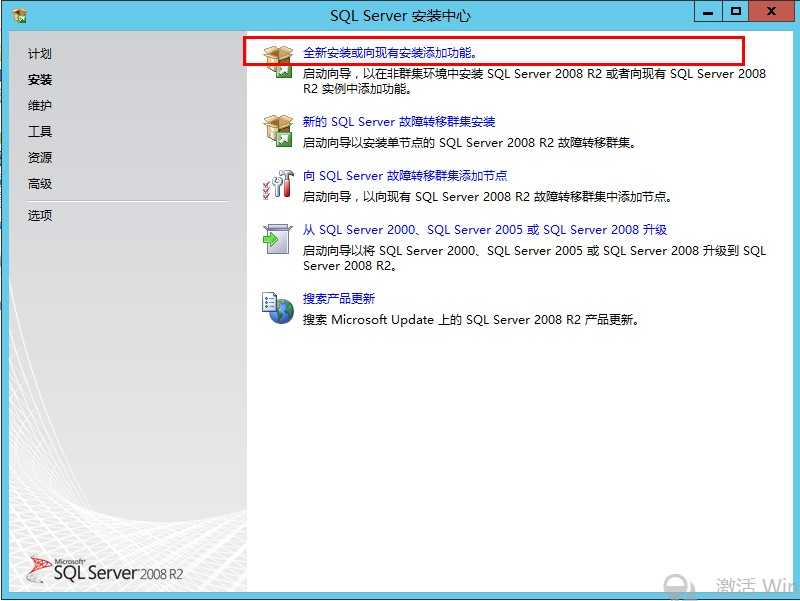Open 向 SQL Server 故障转移群集添加节点 link
Viewport: 800px width, 601px height.
point(405,176)
